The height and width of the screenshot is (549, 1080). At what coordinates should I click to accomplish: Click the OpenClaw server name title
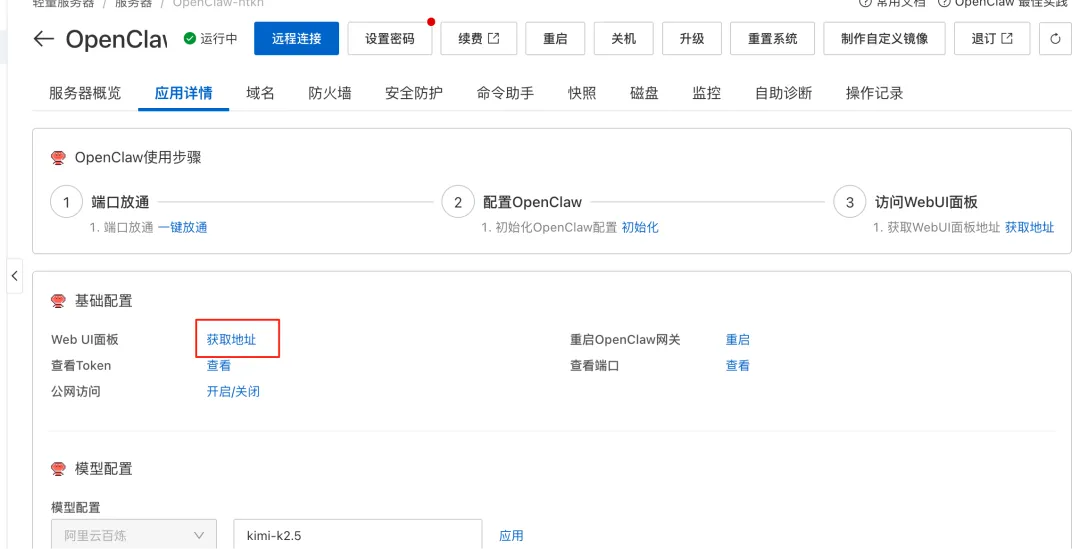pyautogui.click(x=116, y=39)
